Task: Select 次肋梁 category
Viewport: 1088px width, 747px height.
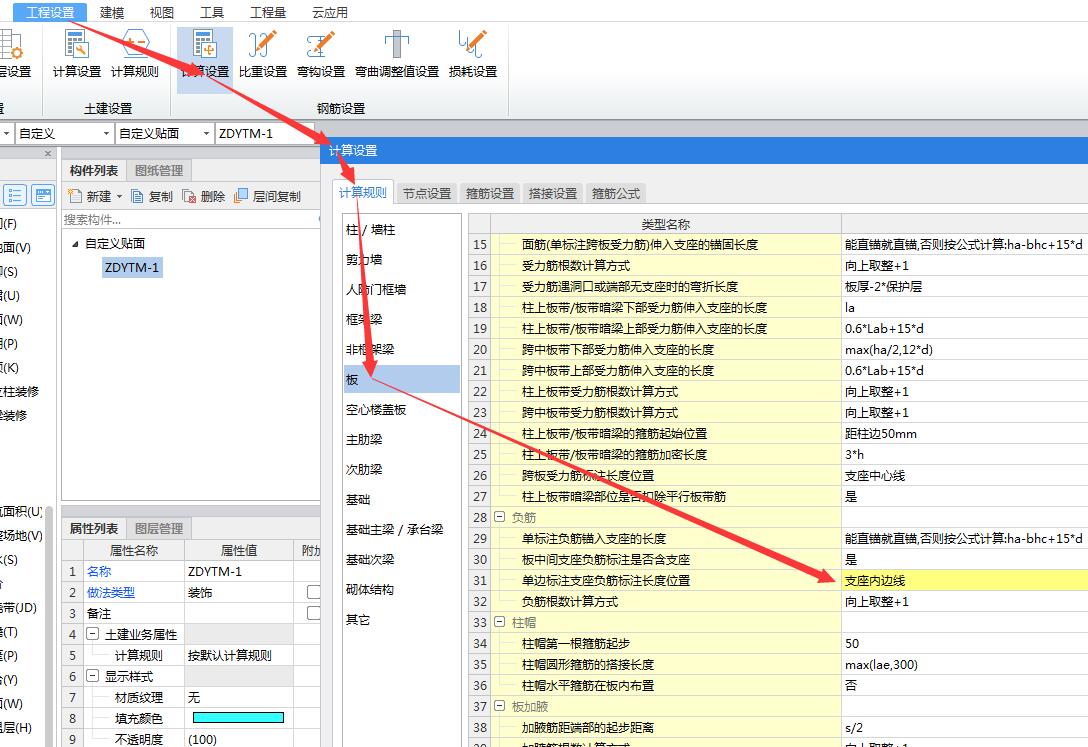Action: [x=364, y=470]
